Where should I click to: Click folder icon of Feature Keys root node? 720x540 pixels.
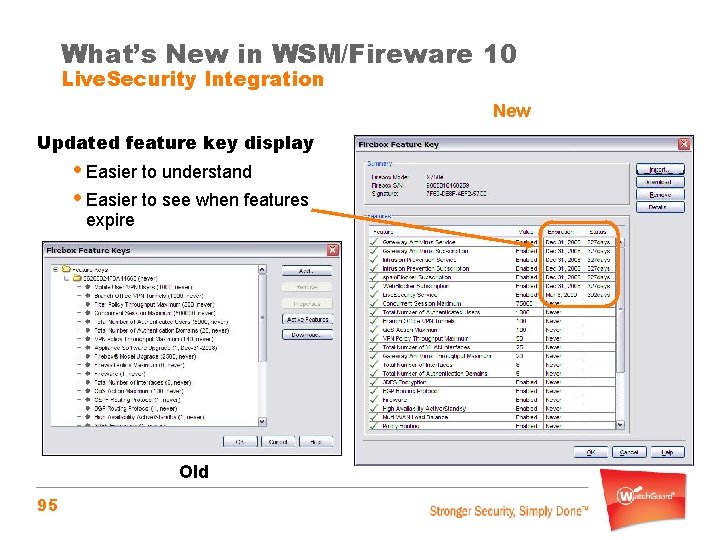pyautogui.click(x=66, y=269)
